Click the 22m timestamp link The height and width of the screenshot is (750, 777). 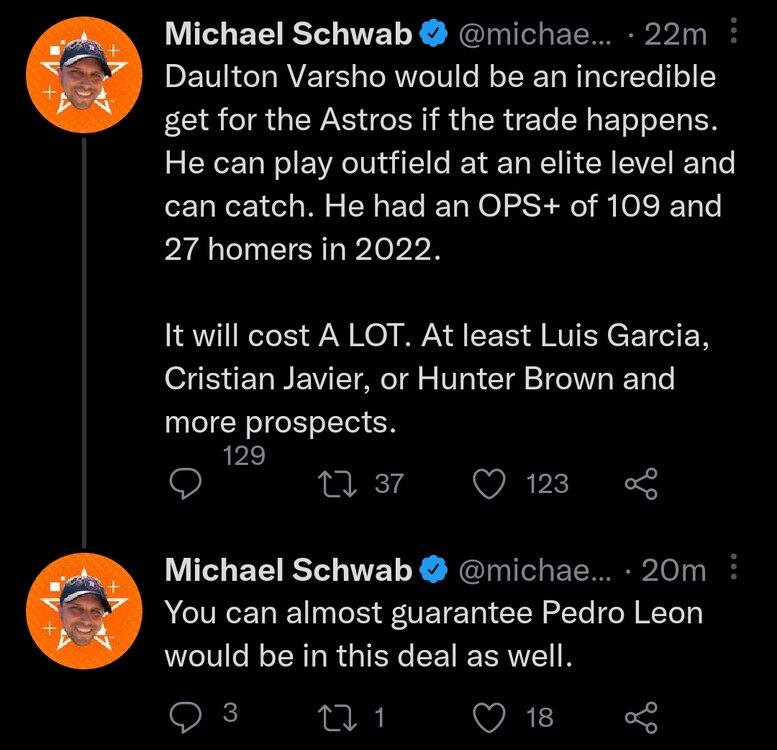coord(676,35)
